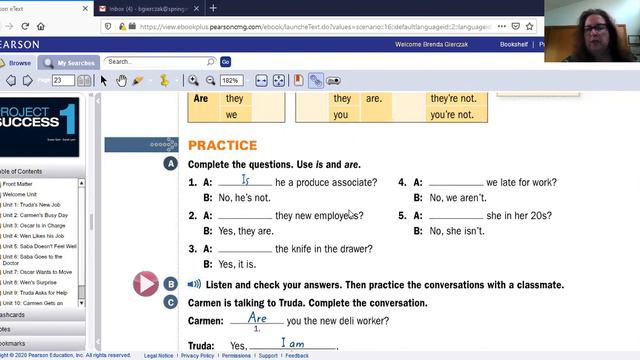Open a new browser tab
This screenshot has height=360, width=640.
click(x=213, y=8)
